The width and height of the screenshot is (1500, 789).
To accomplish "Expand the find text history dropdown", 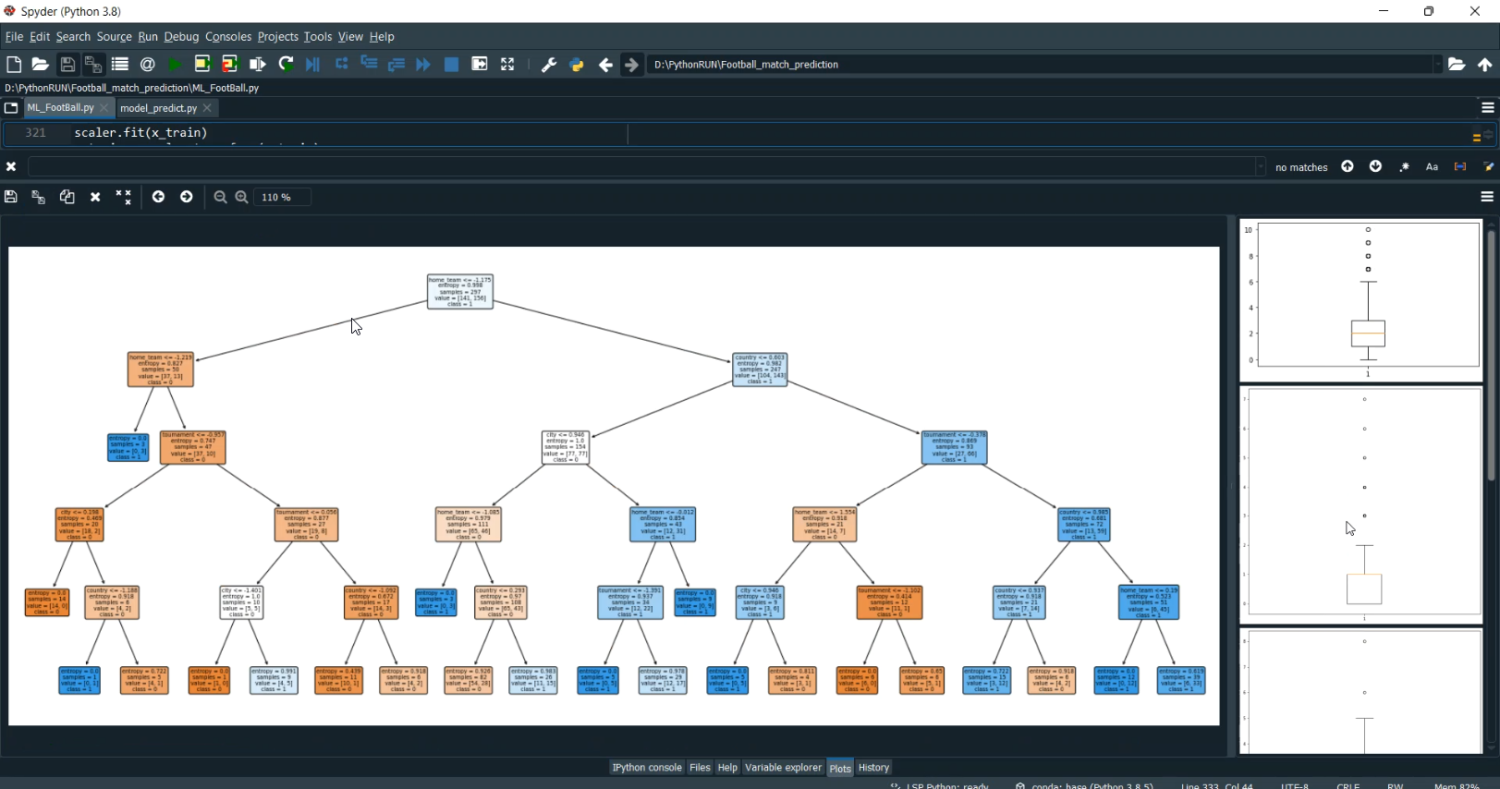I will point(1260,167).
